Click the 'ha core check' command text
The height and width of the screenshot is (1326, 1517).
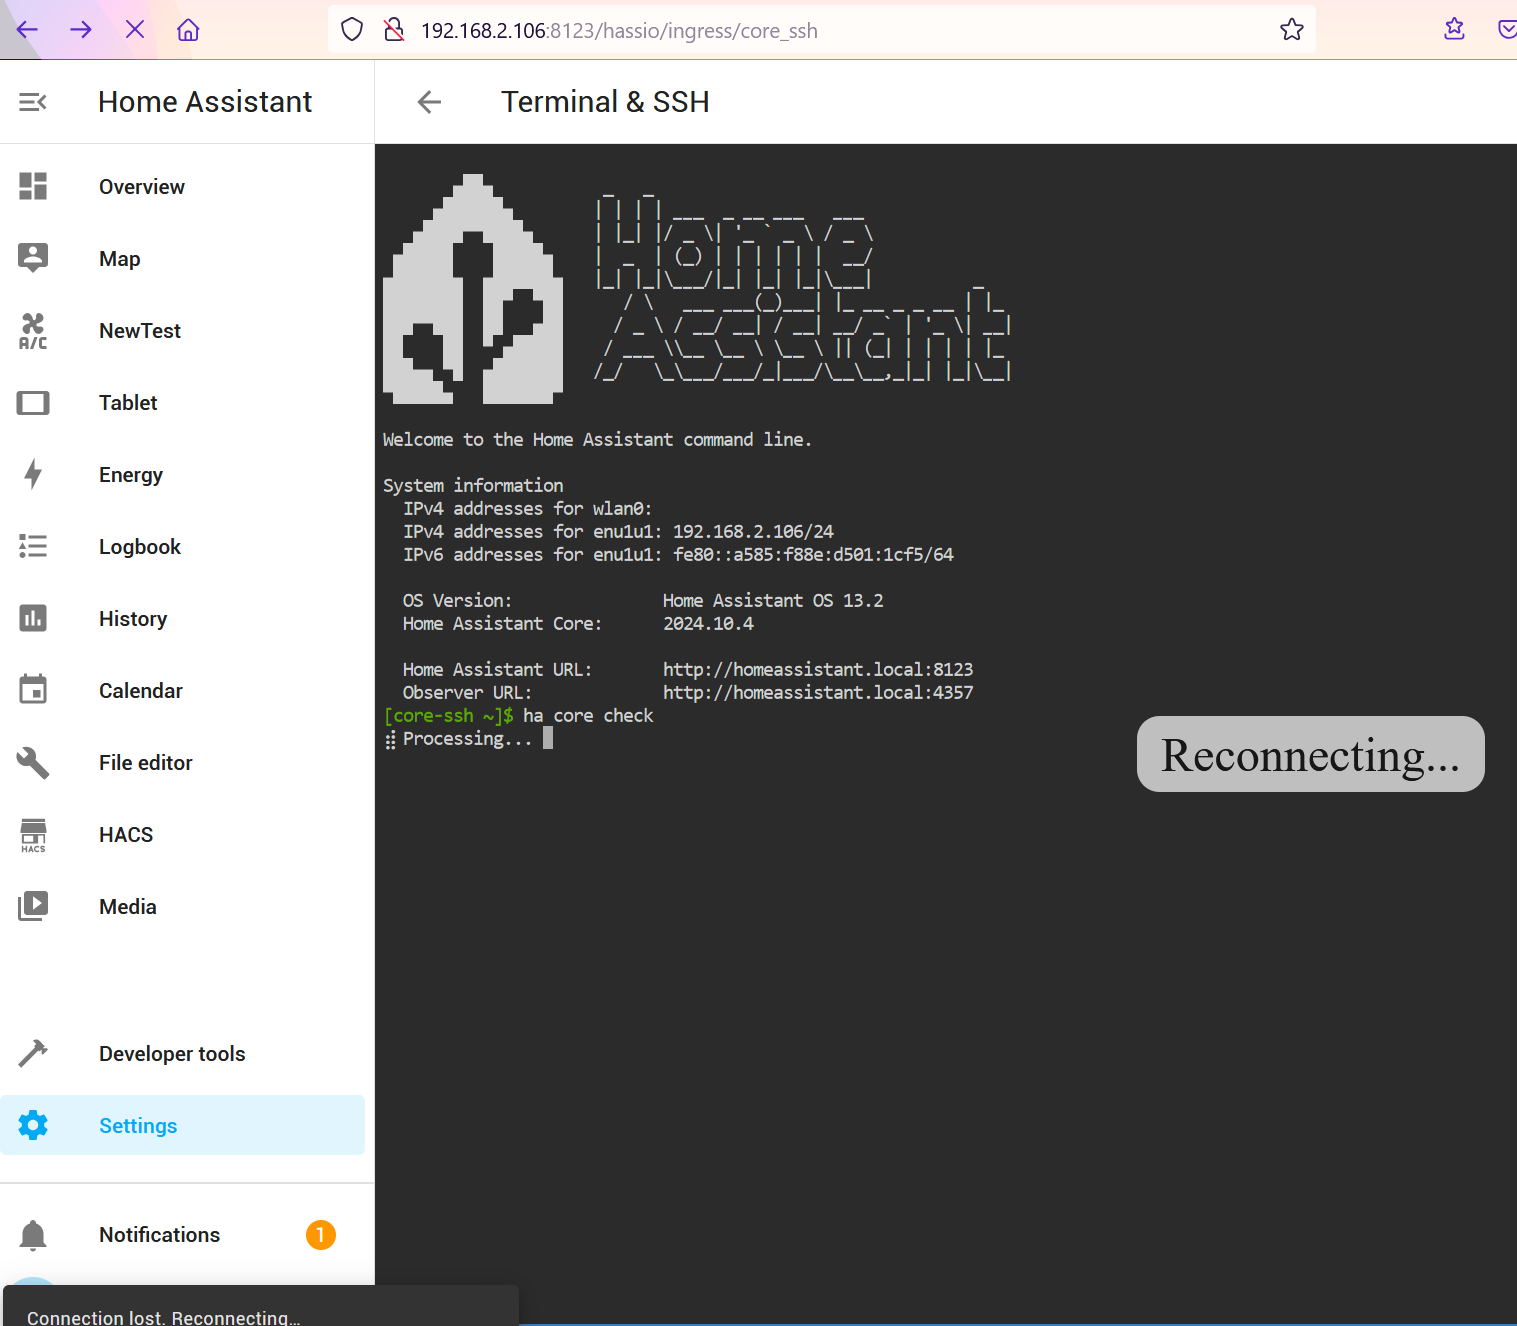tap(588, 716)
